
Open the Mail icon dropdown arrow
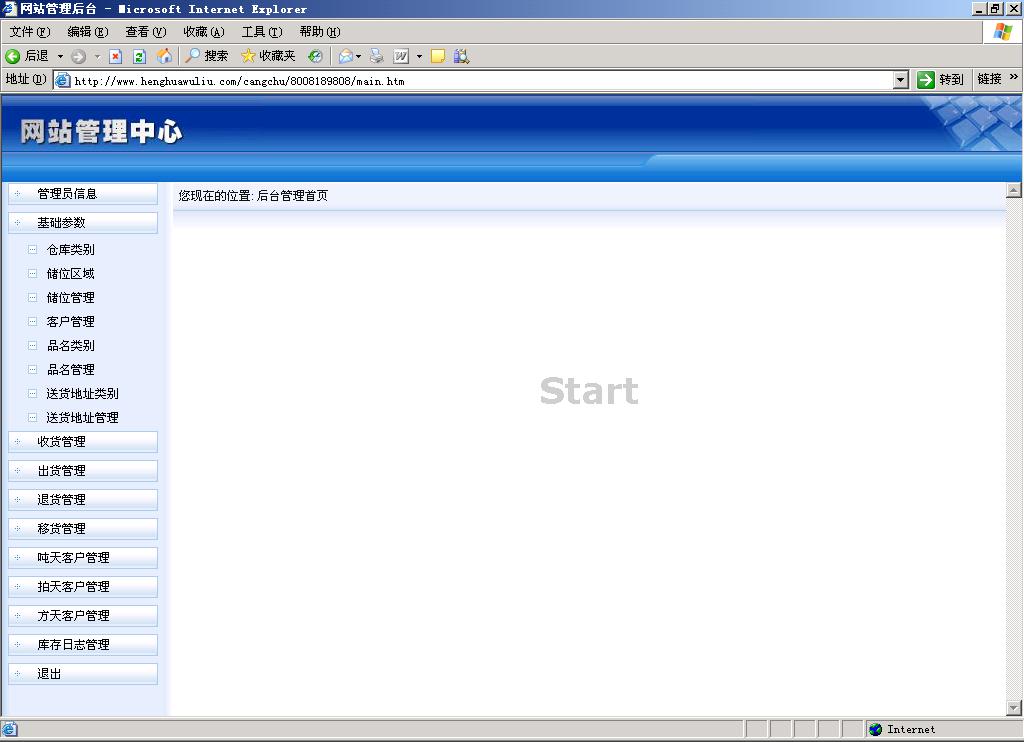359,56
